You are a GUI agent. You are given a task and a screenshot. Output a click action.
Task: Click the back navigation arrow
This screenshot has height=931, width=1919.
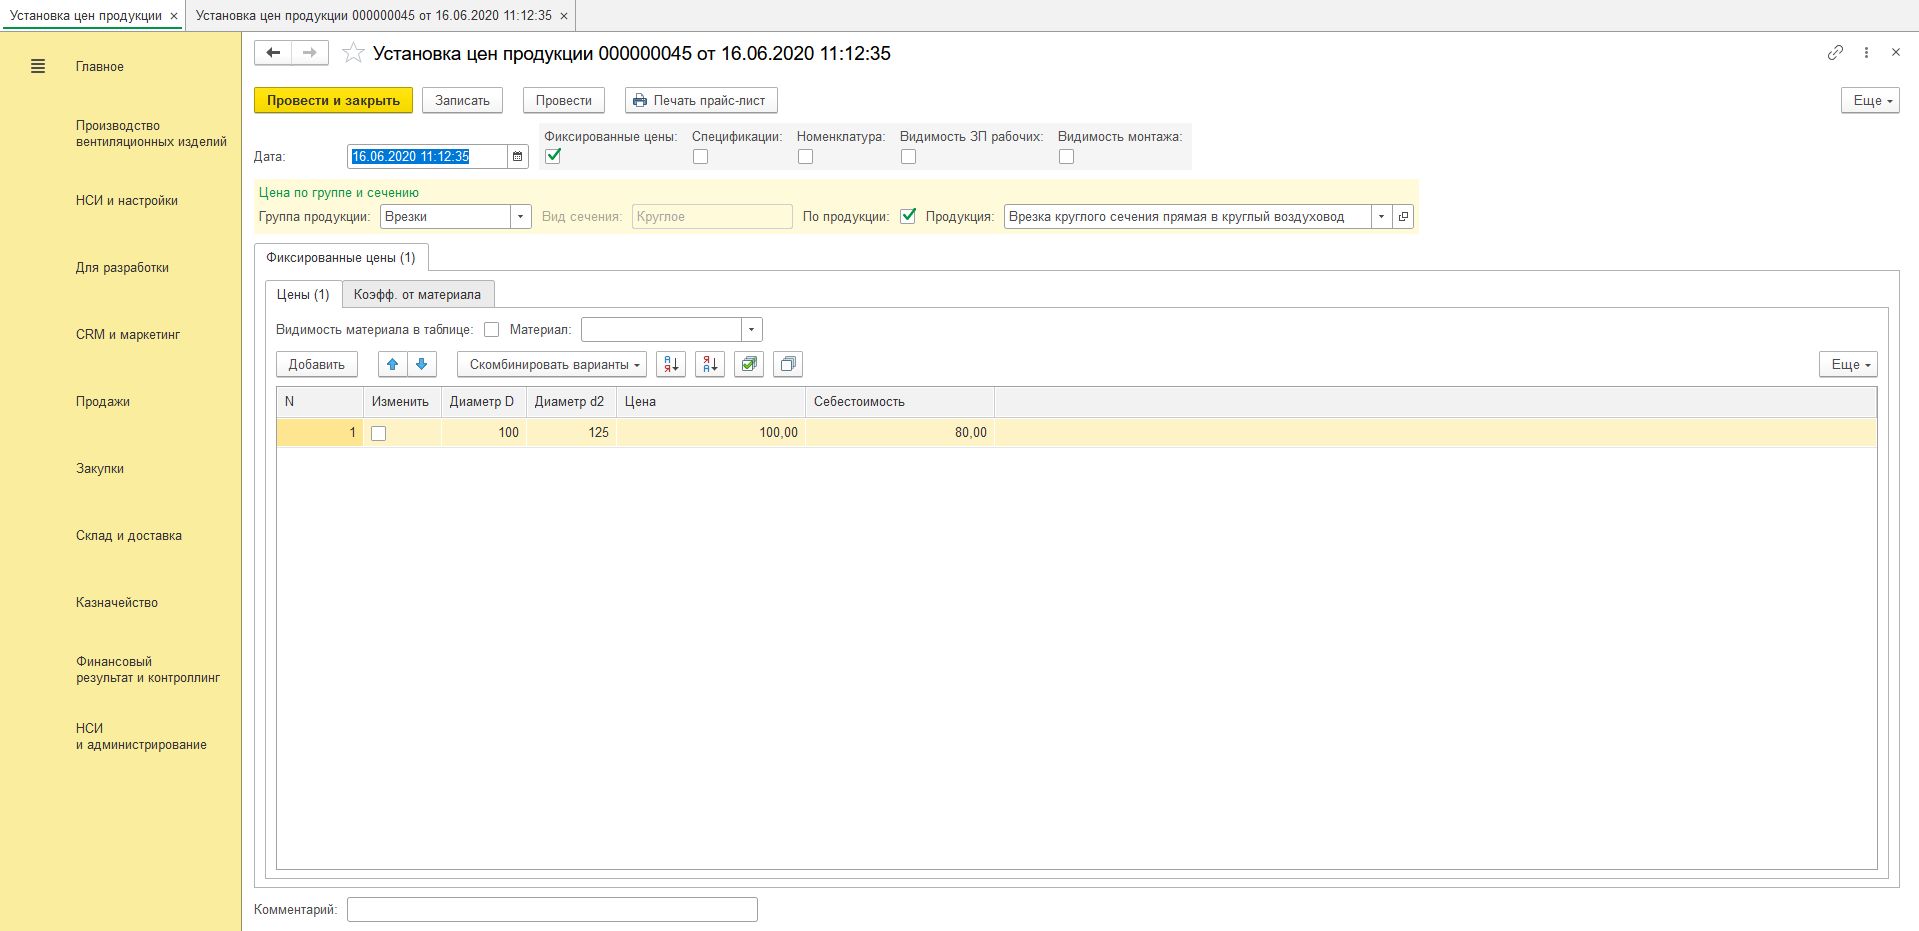273,53
